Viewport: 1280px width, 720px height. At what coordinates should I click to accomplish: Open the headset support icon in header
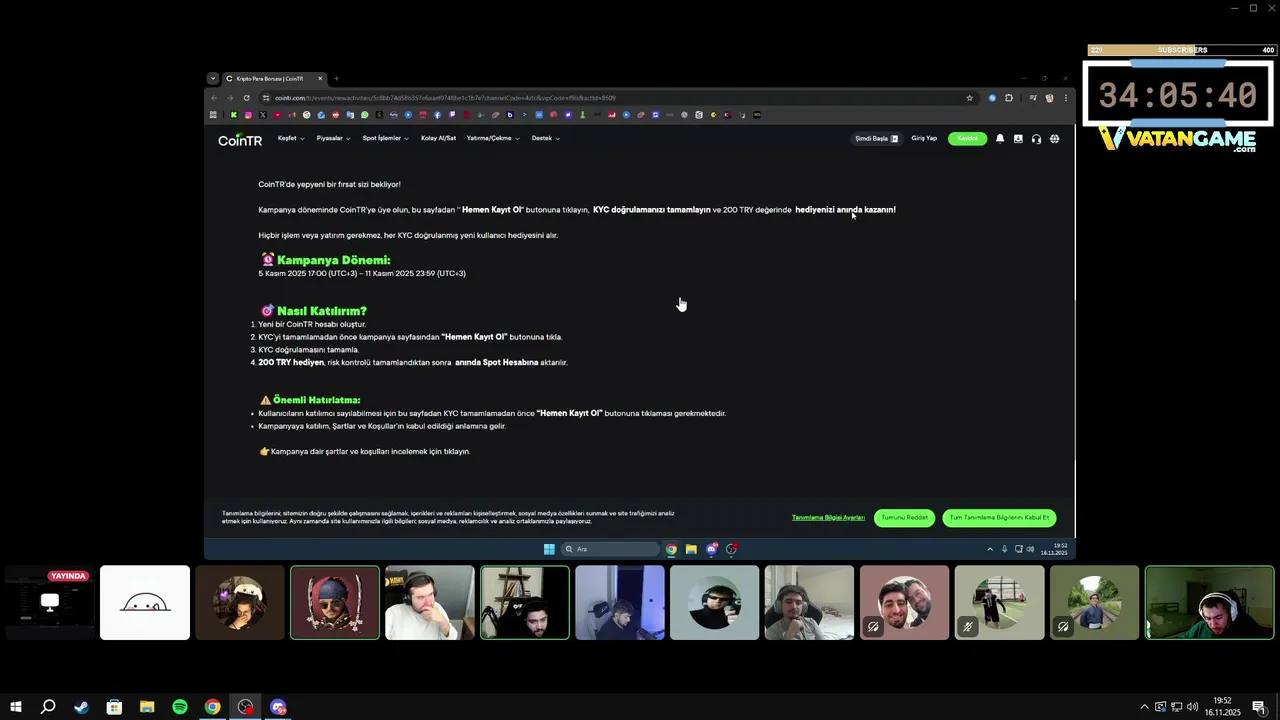click(1036, 139)
